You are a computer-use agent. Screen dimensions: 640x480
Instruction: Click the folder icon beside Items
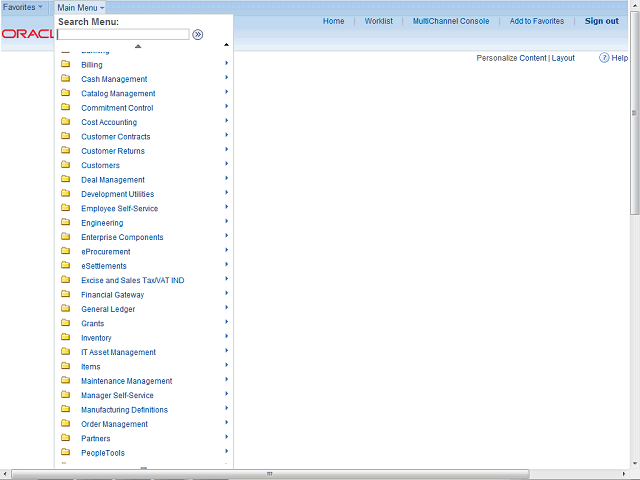pyautogui.click(x=65, y=366)
